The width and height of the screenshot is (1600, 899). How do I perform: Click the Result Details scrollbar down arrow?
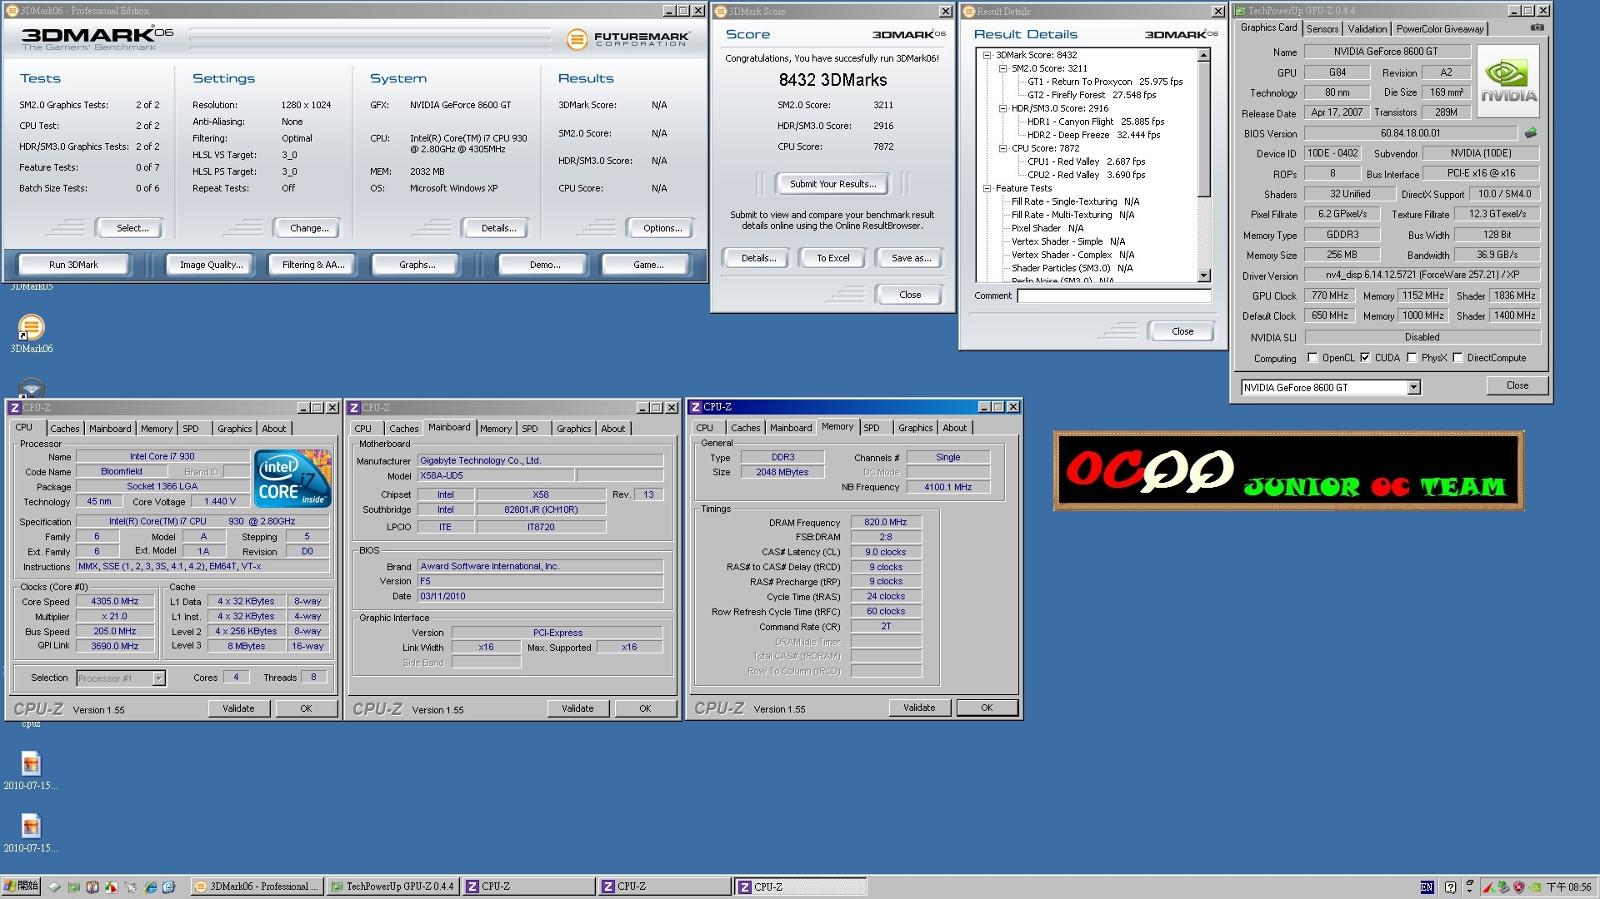[1204, 274]
